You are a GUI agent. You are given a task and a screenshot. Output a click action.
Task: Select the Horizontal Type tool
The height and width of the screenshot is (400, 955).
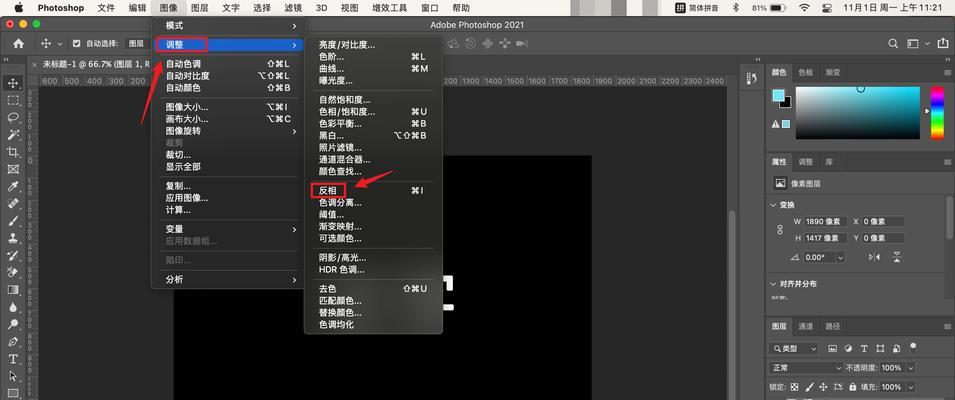coord(13,359)
